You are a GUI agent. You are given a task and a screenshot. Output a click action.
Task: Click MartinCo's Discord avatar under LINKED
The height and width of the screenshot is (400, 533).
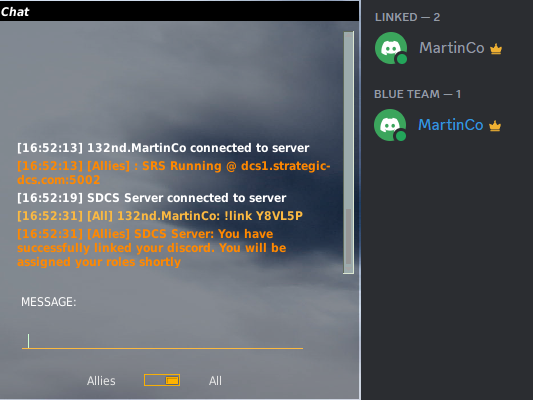[x=391, y=48]
